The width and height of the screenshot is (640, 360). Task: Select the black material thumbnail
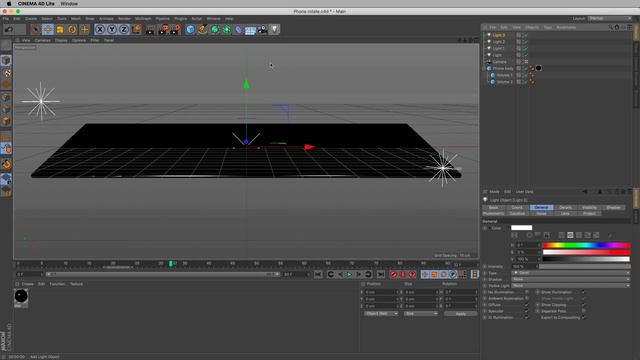[21, 296]
